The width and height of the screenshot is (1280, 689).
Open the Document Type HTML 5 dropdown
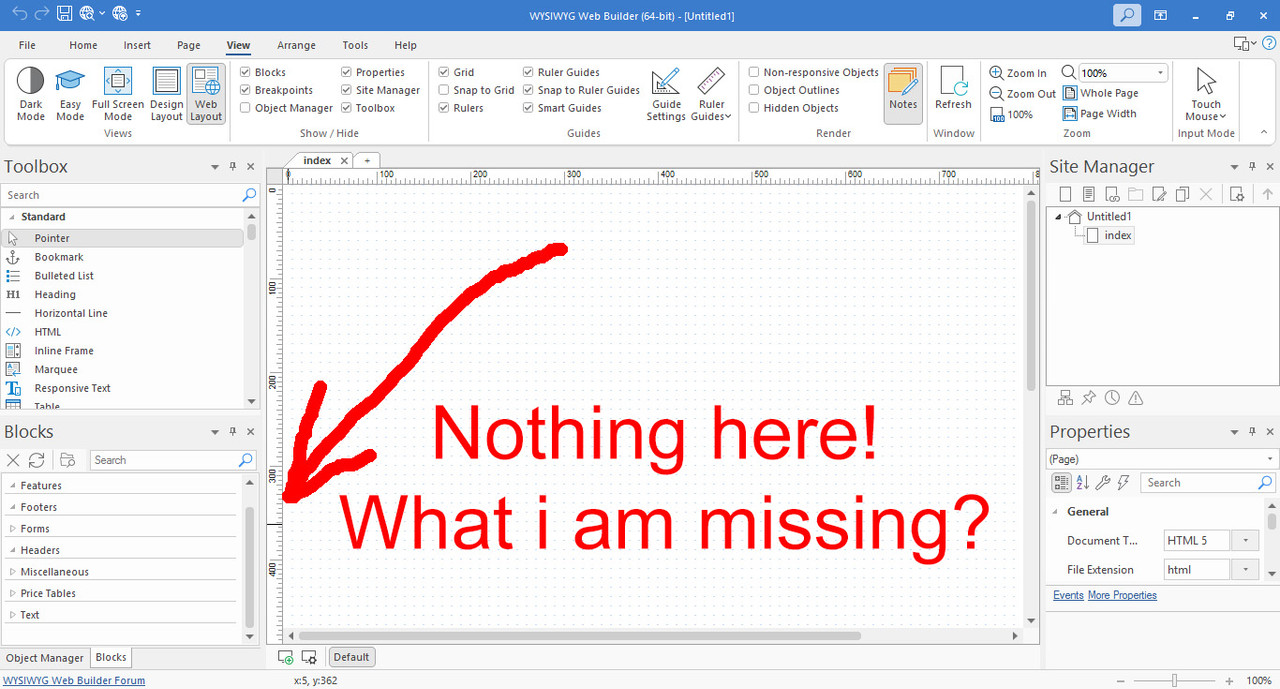pos(1245,540)
